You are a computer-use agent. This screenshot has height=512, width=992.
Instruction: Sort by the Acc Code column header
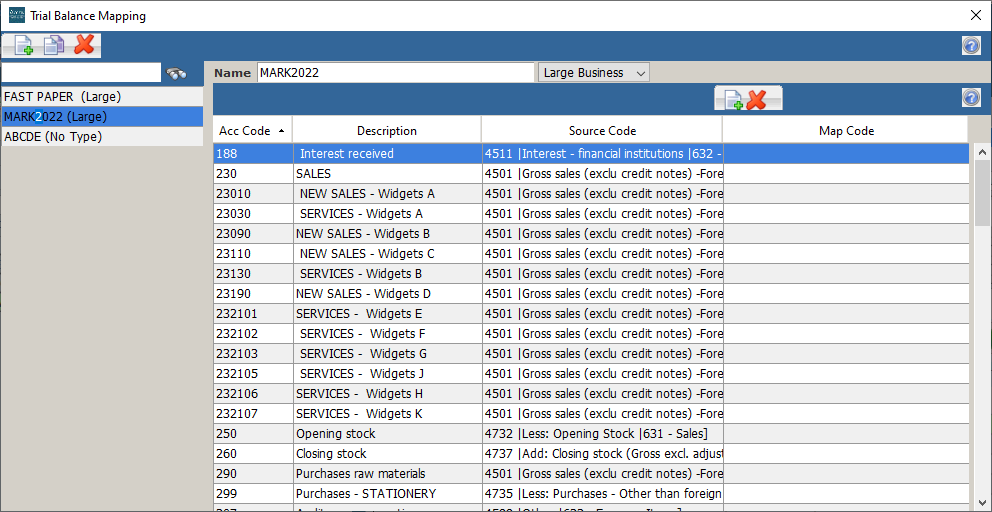252,131
